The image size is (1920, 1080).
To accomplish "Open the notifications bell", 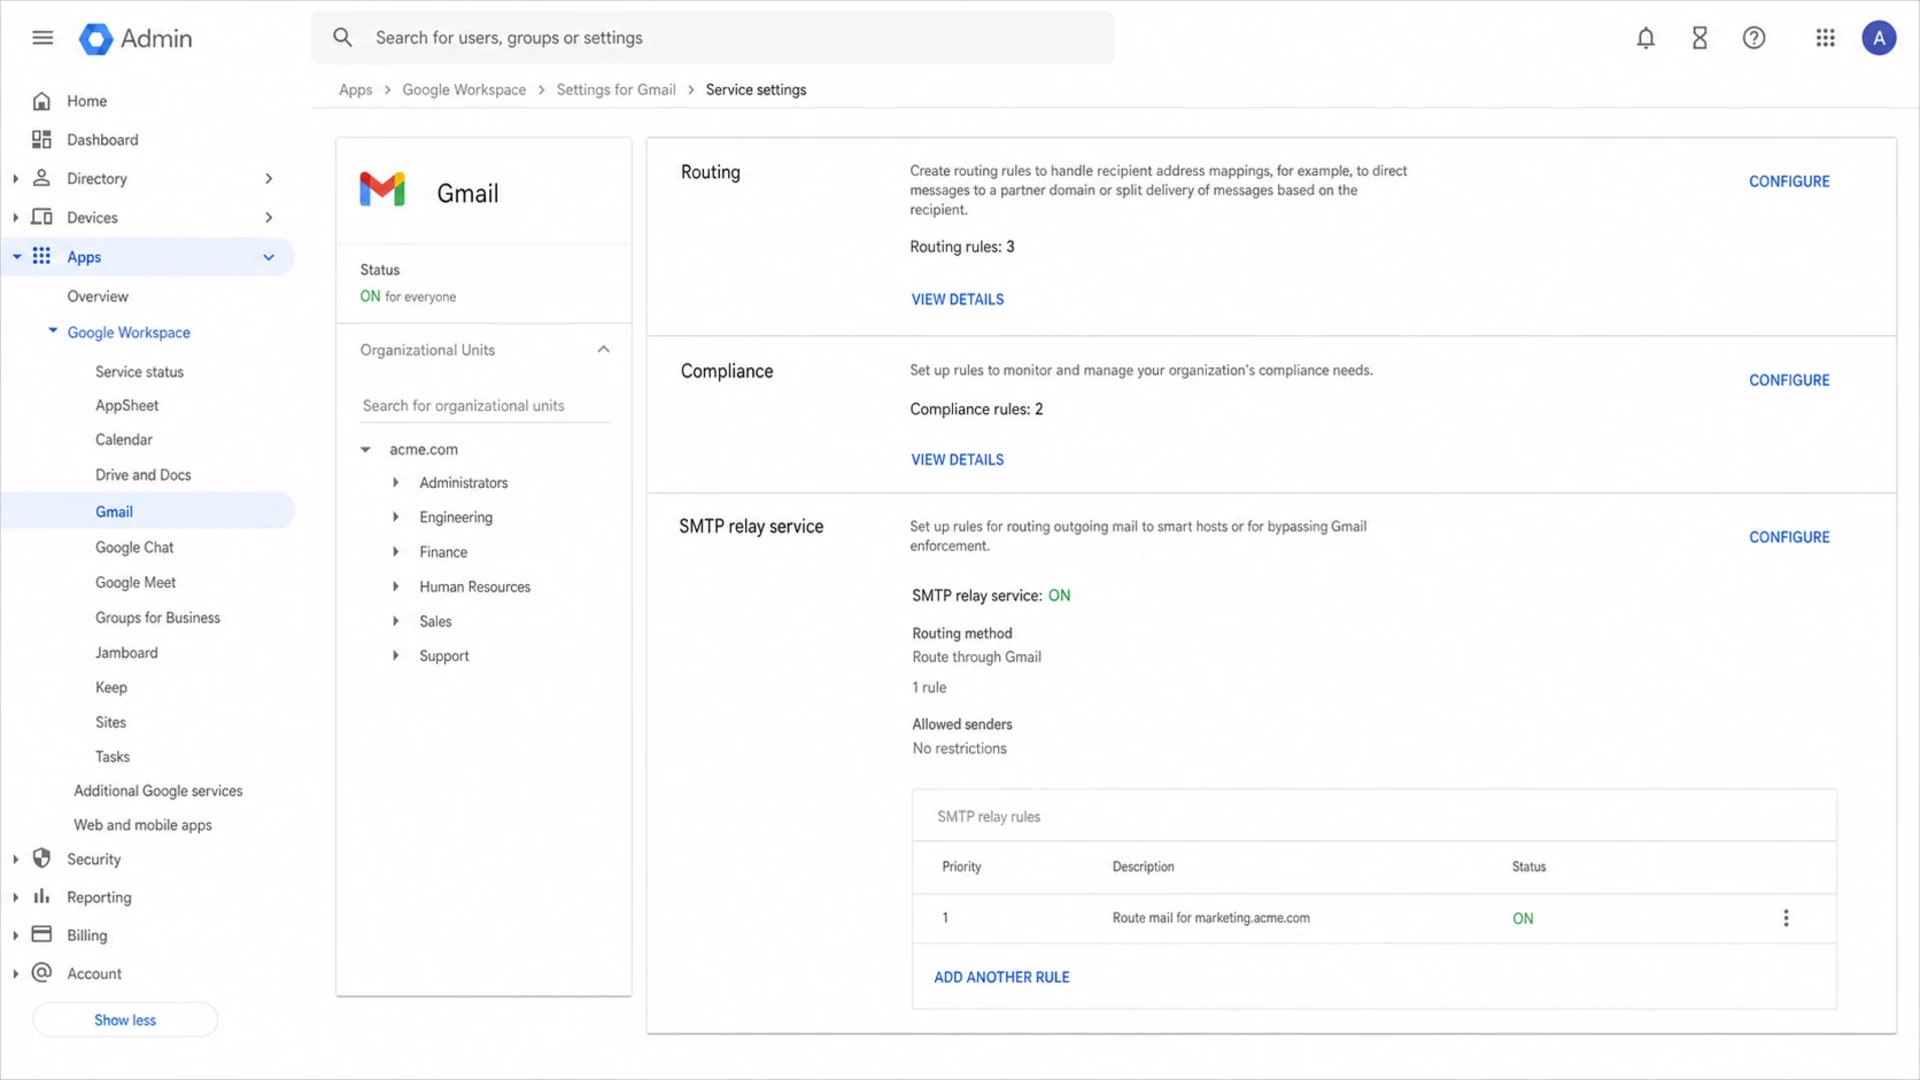I will 1645,38.
